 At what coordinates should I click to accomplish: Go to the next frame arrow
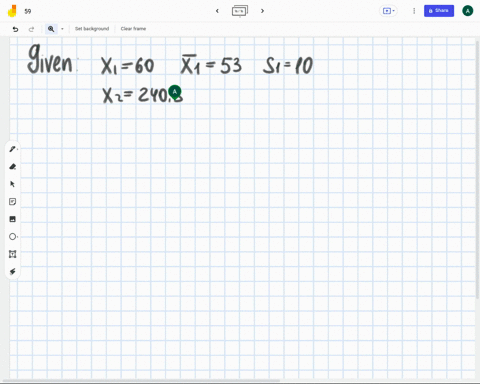click(x=262, y=11)
